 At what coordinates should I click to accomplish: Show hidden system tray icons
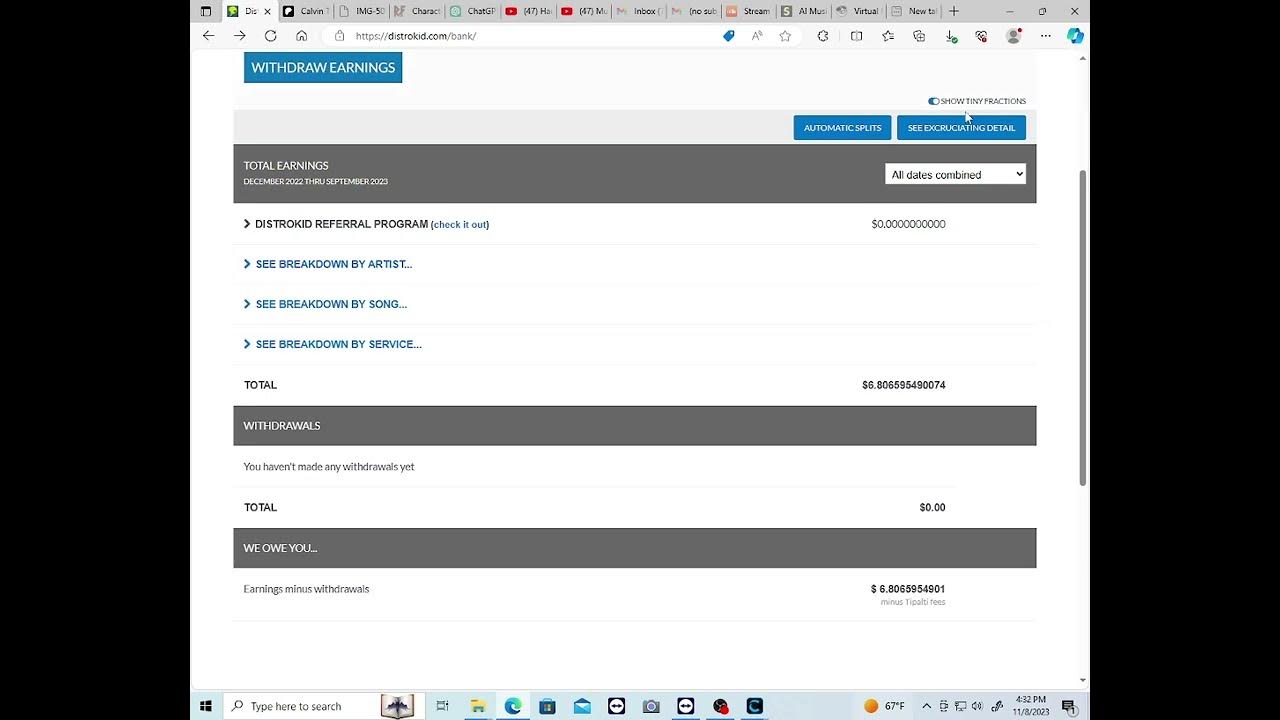[926, 706]
